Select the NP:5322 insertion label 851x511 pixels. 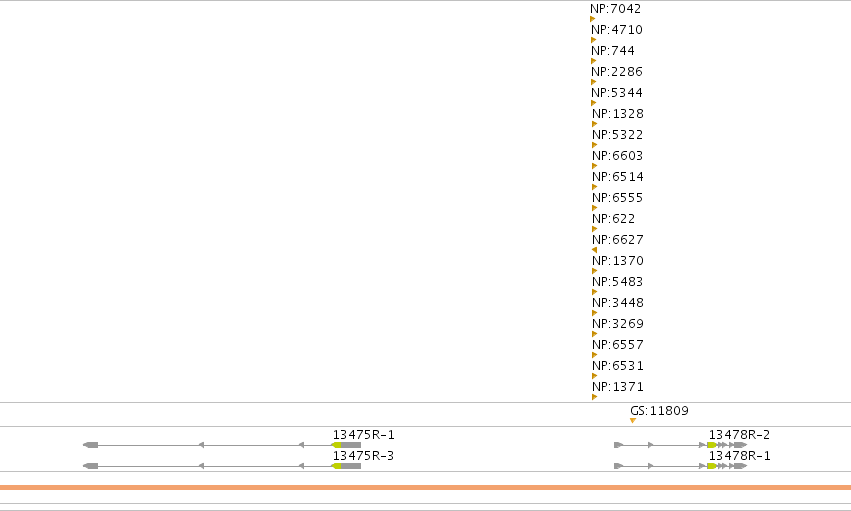618,135
